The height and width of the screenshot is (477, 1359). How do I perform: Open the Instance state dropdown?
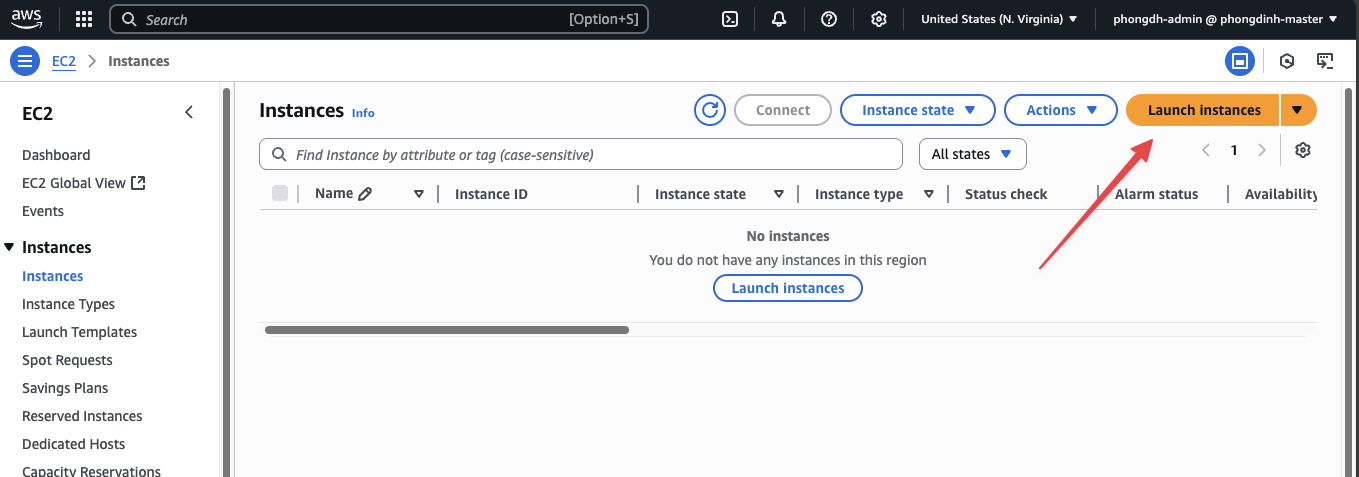pos(918,110)
